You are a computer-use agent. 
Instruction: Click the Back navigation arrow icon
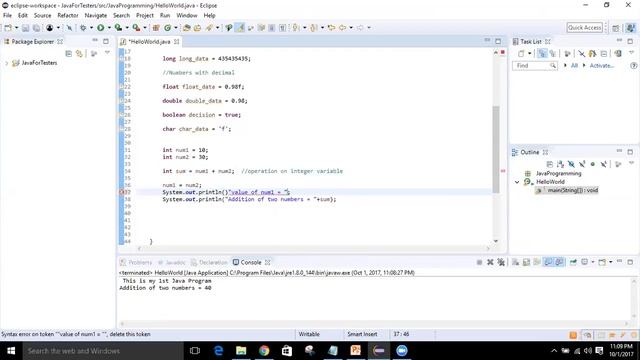pyautogui.click(x=342, y=28)
